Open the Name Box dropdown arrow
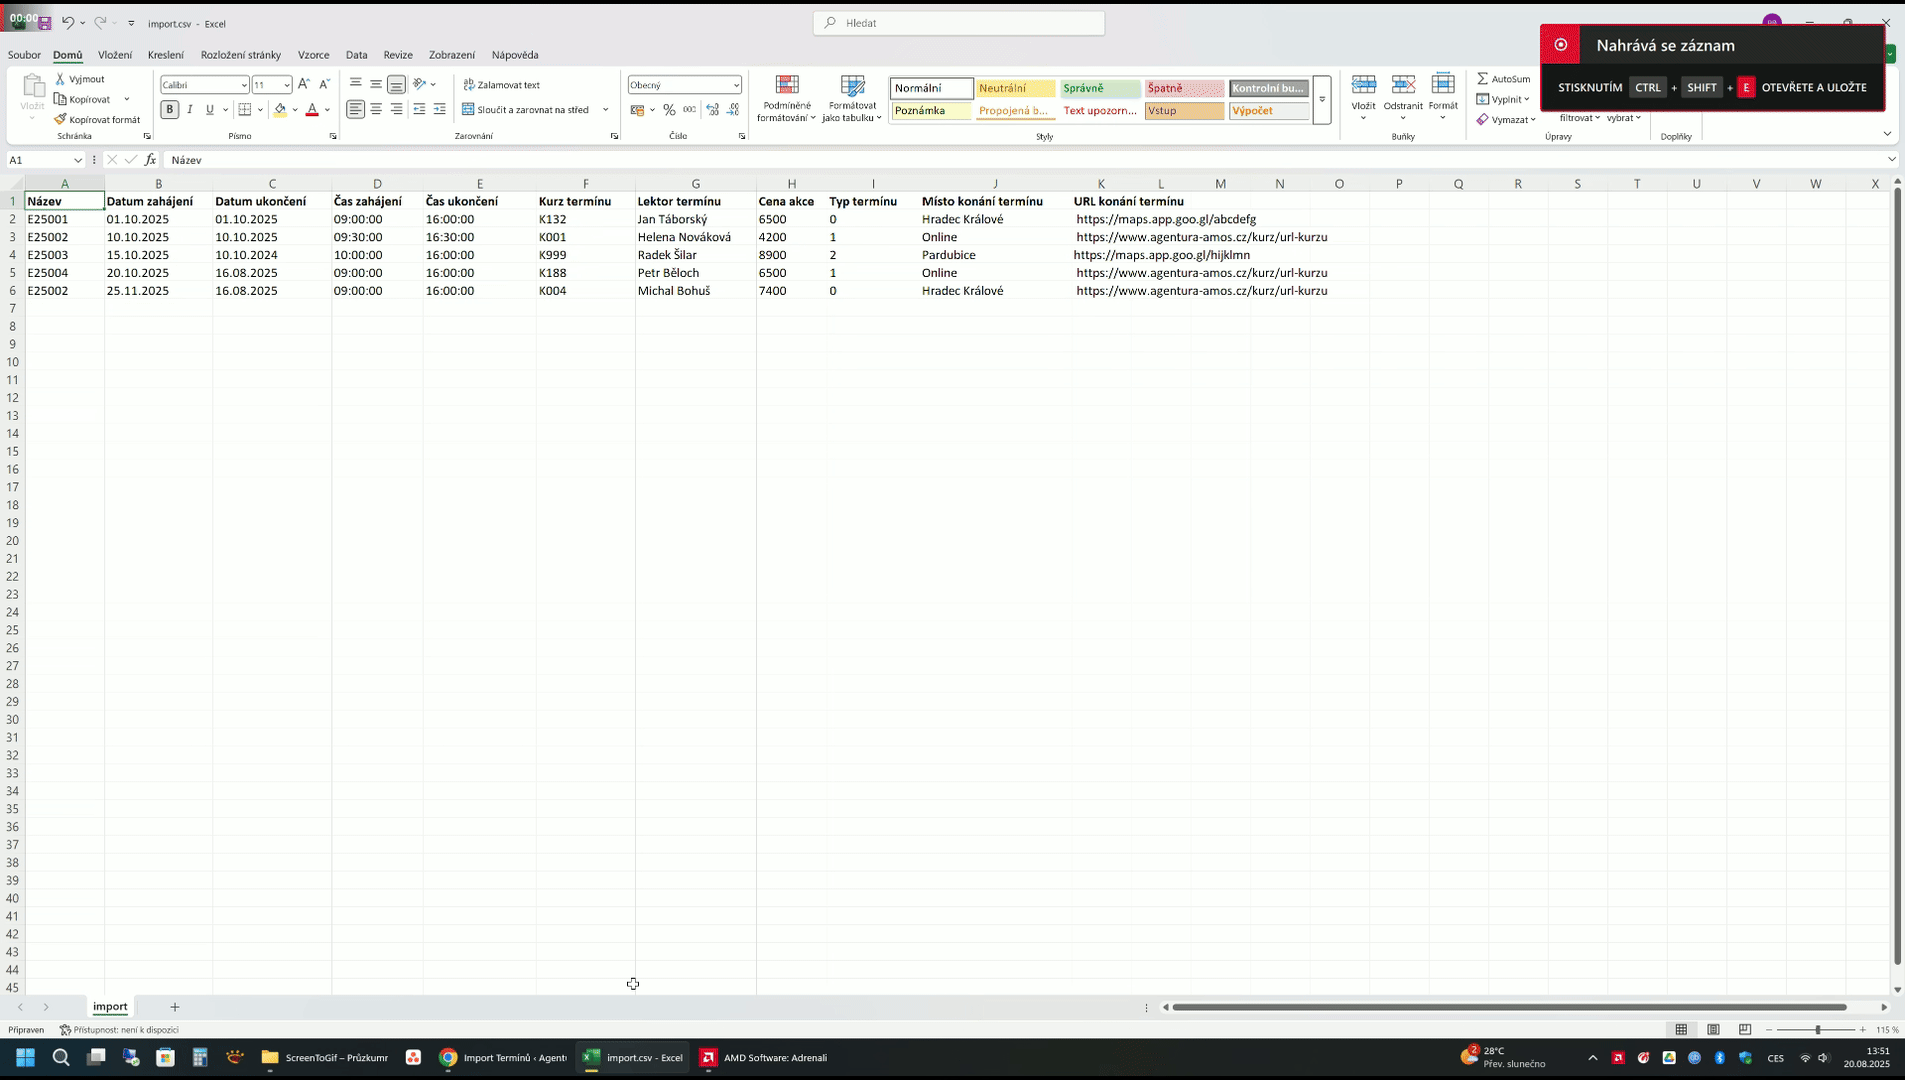This screenshot has height=1080, width=1905. [78, 161]
